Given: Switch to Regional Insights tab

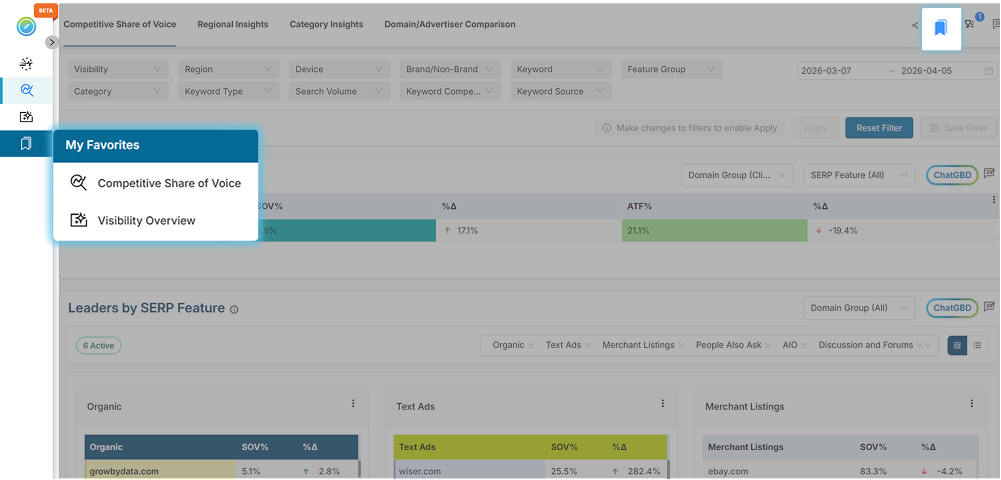Looking at the screenshot, I should (x=232, y=24).
